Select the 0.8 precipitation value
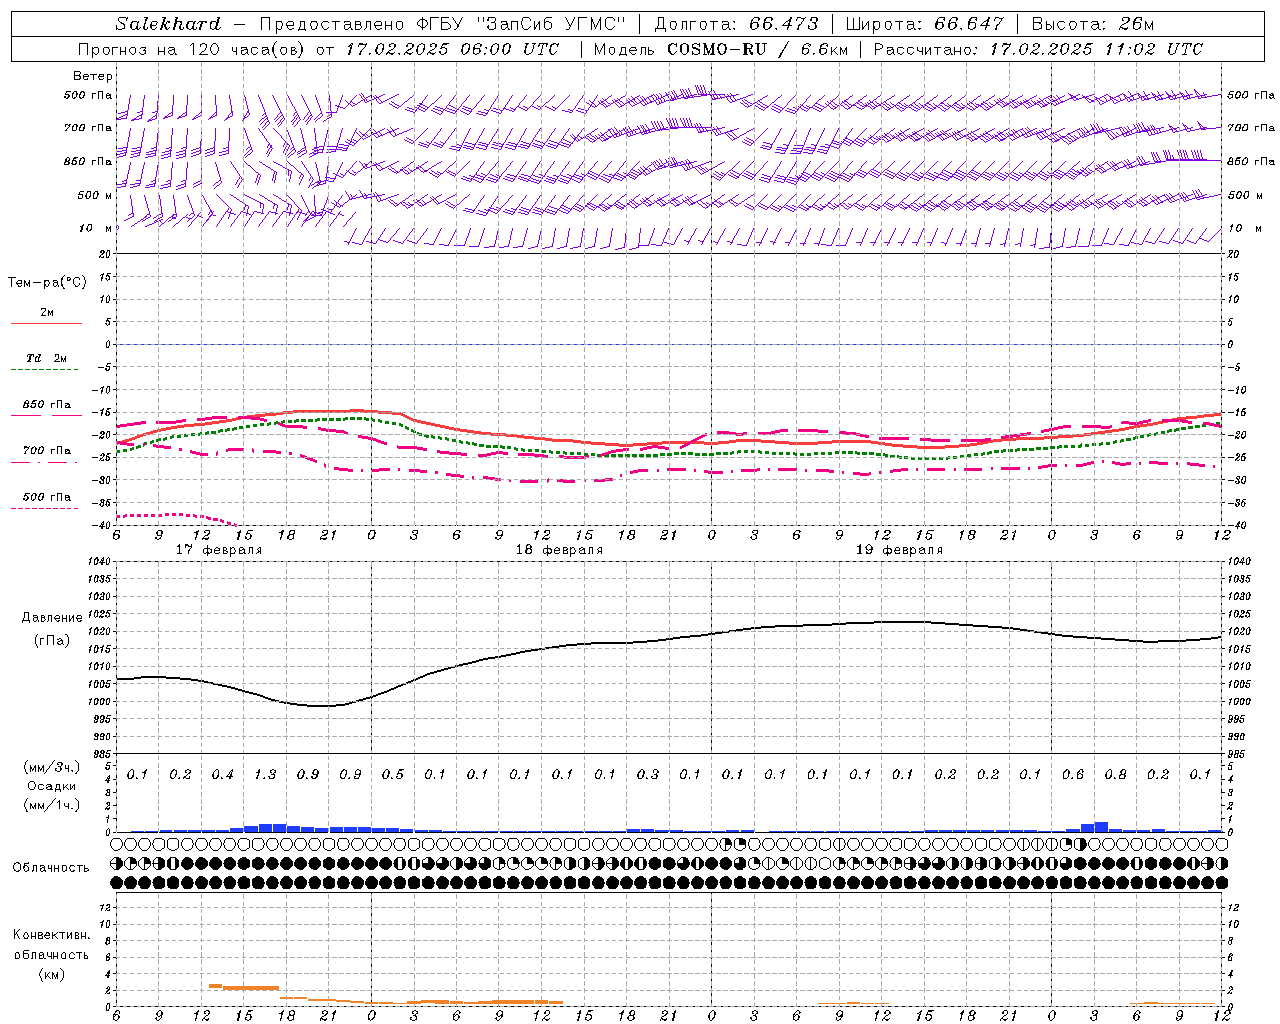1280x1024 pixels. pos(1115,774)
